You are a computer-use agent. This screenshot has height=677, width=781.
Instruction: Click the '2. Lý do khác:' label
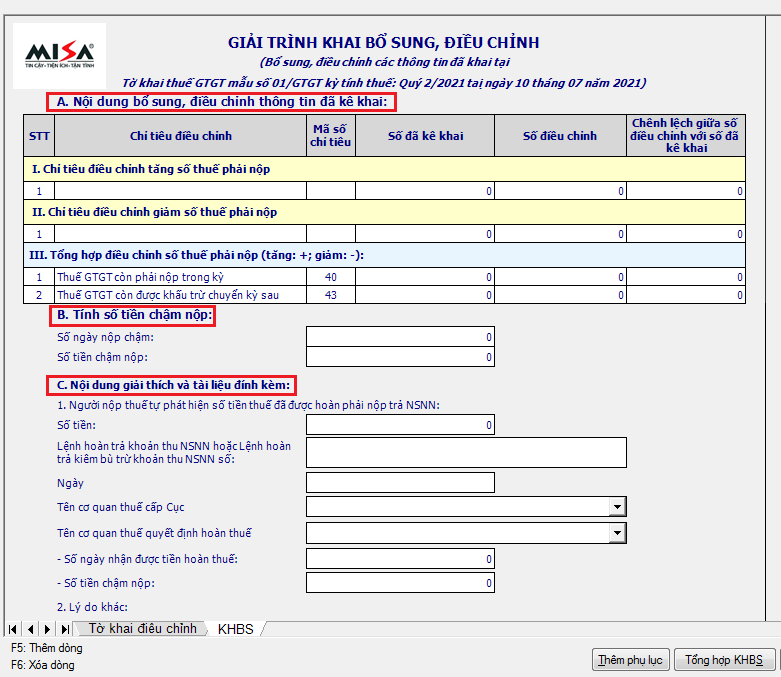point(92,607)
